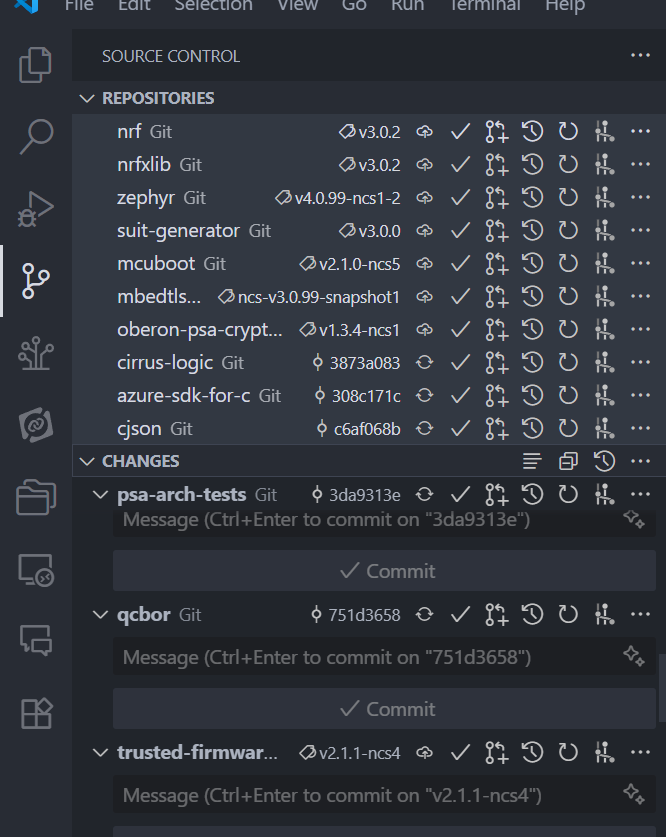Screen dimensions: 666x837
Task: Open the Terminal menu
Action: 485,5
